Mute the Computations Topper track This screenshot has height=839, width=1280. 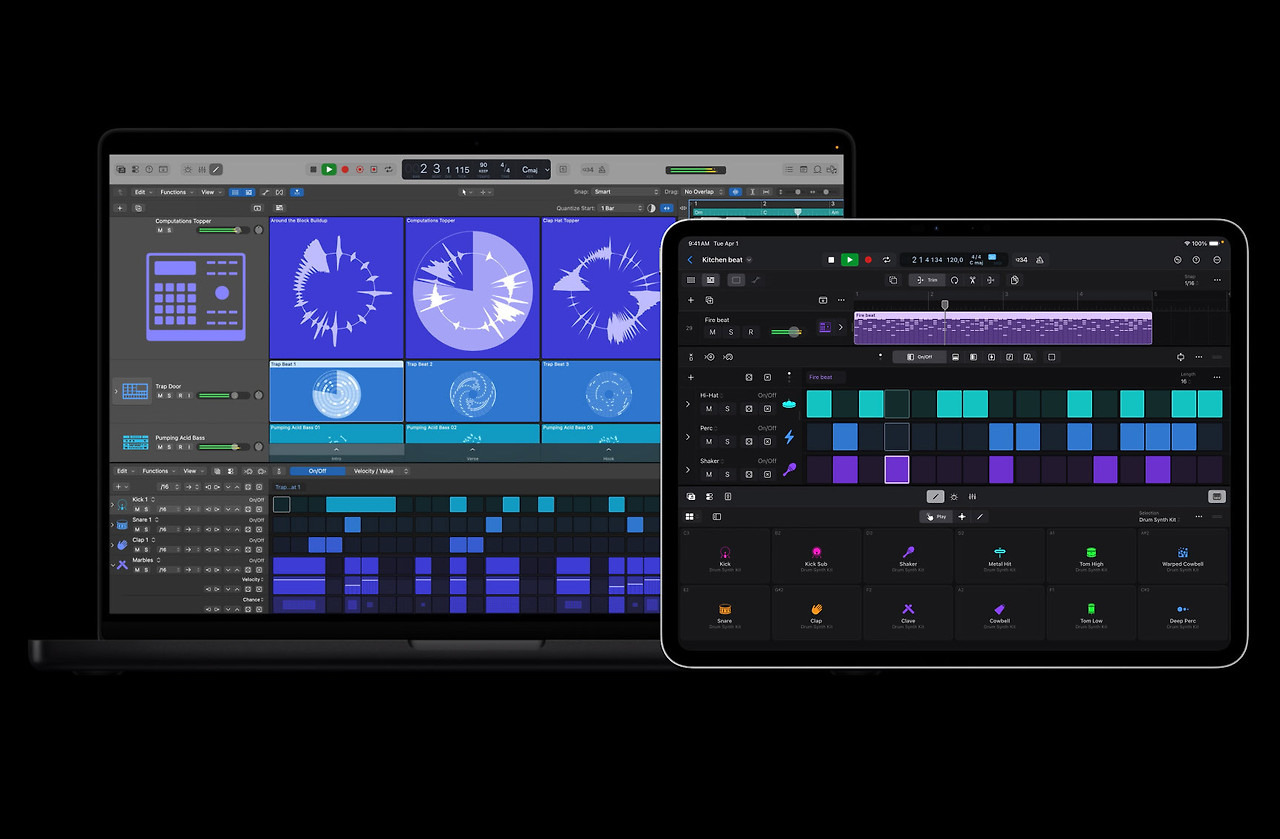(159, 230)
